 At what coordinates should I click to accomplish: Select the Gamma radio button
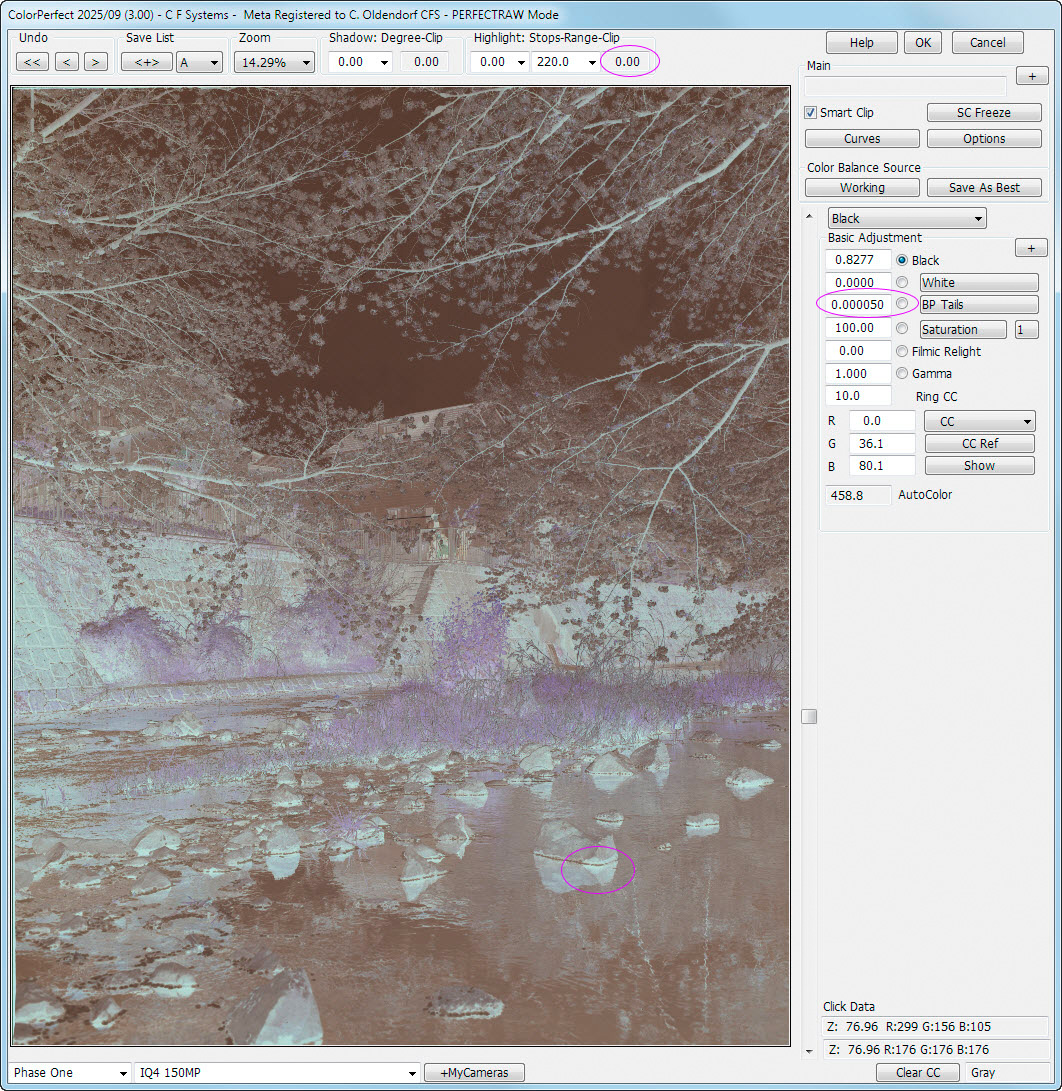tap(902, 374)
